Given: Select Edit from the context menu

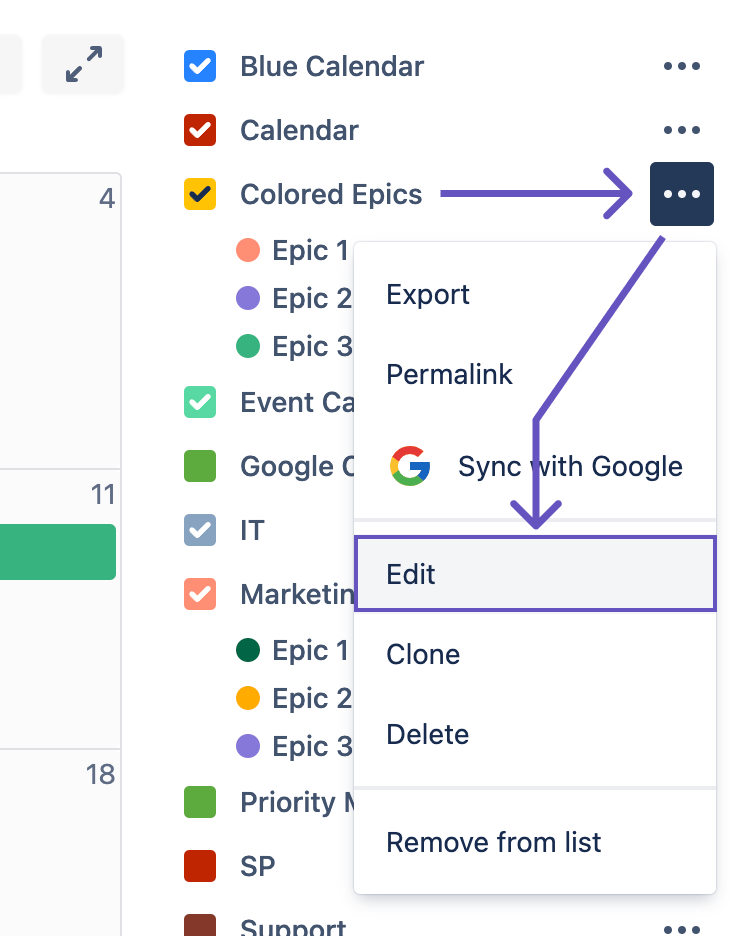Looking at the screenshot, I should (x=535, y=574).
